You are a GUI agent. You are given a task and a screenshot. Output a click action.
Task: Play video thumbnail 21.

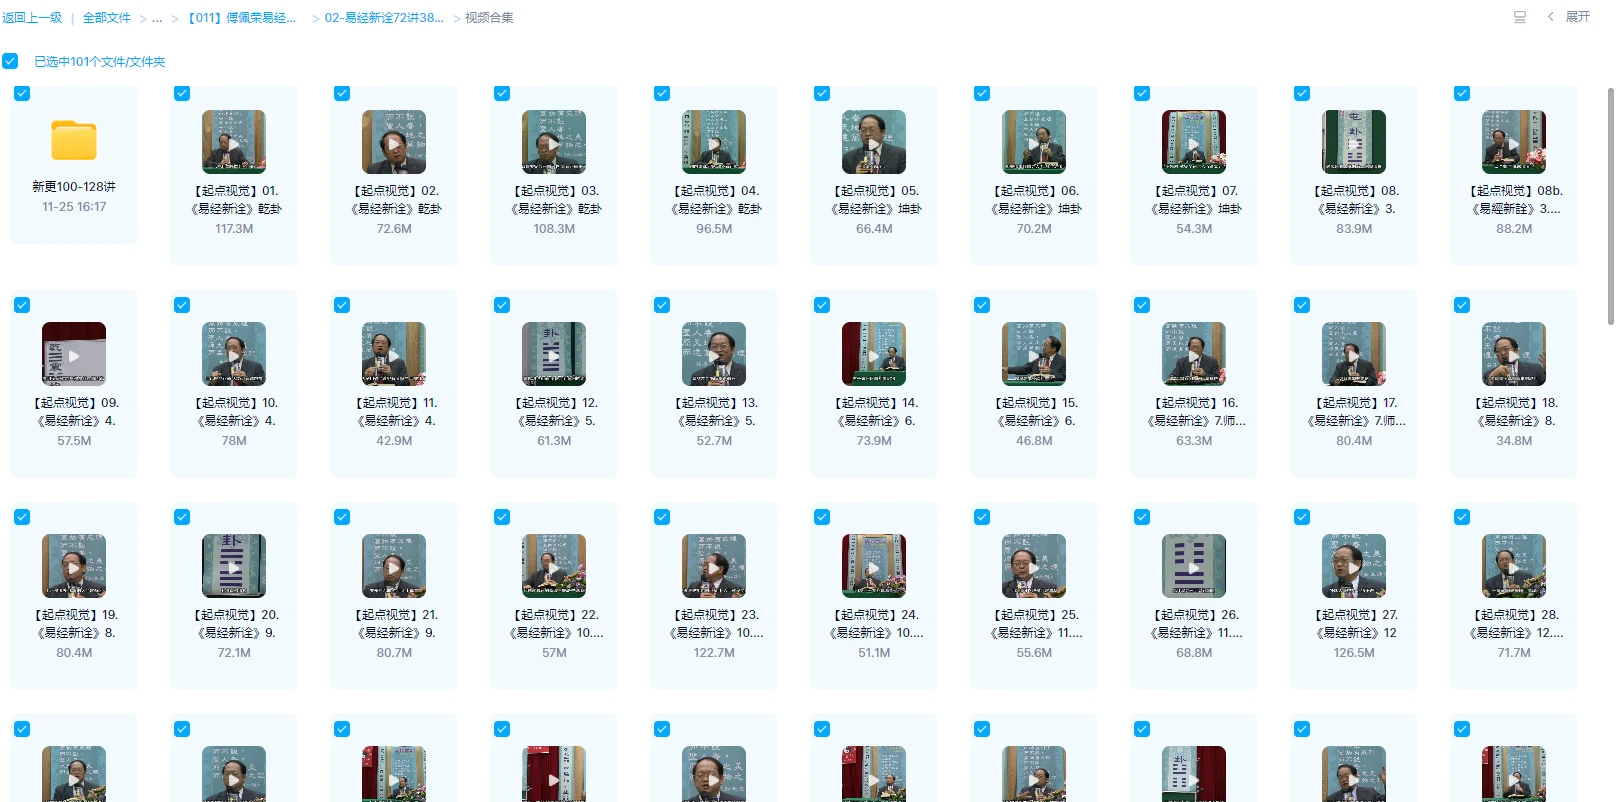[x=394, y=566]
